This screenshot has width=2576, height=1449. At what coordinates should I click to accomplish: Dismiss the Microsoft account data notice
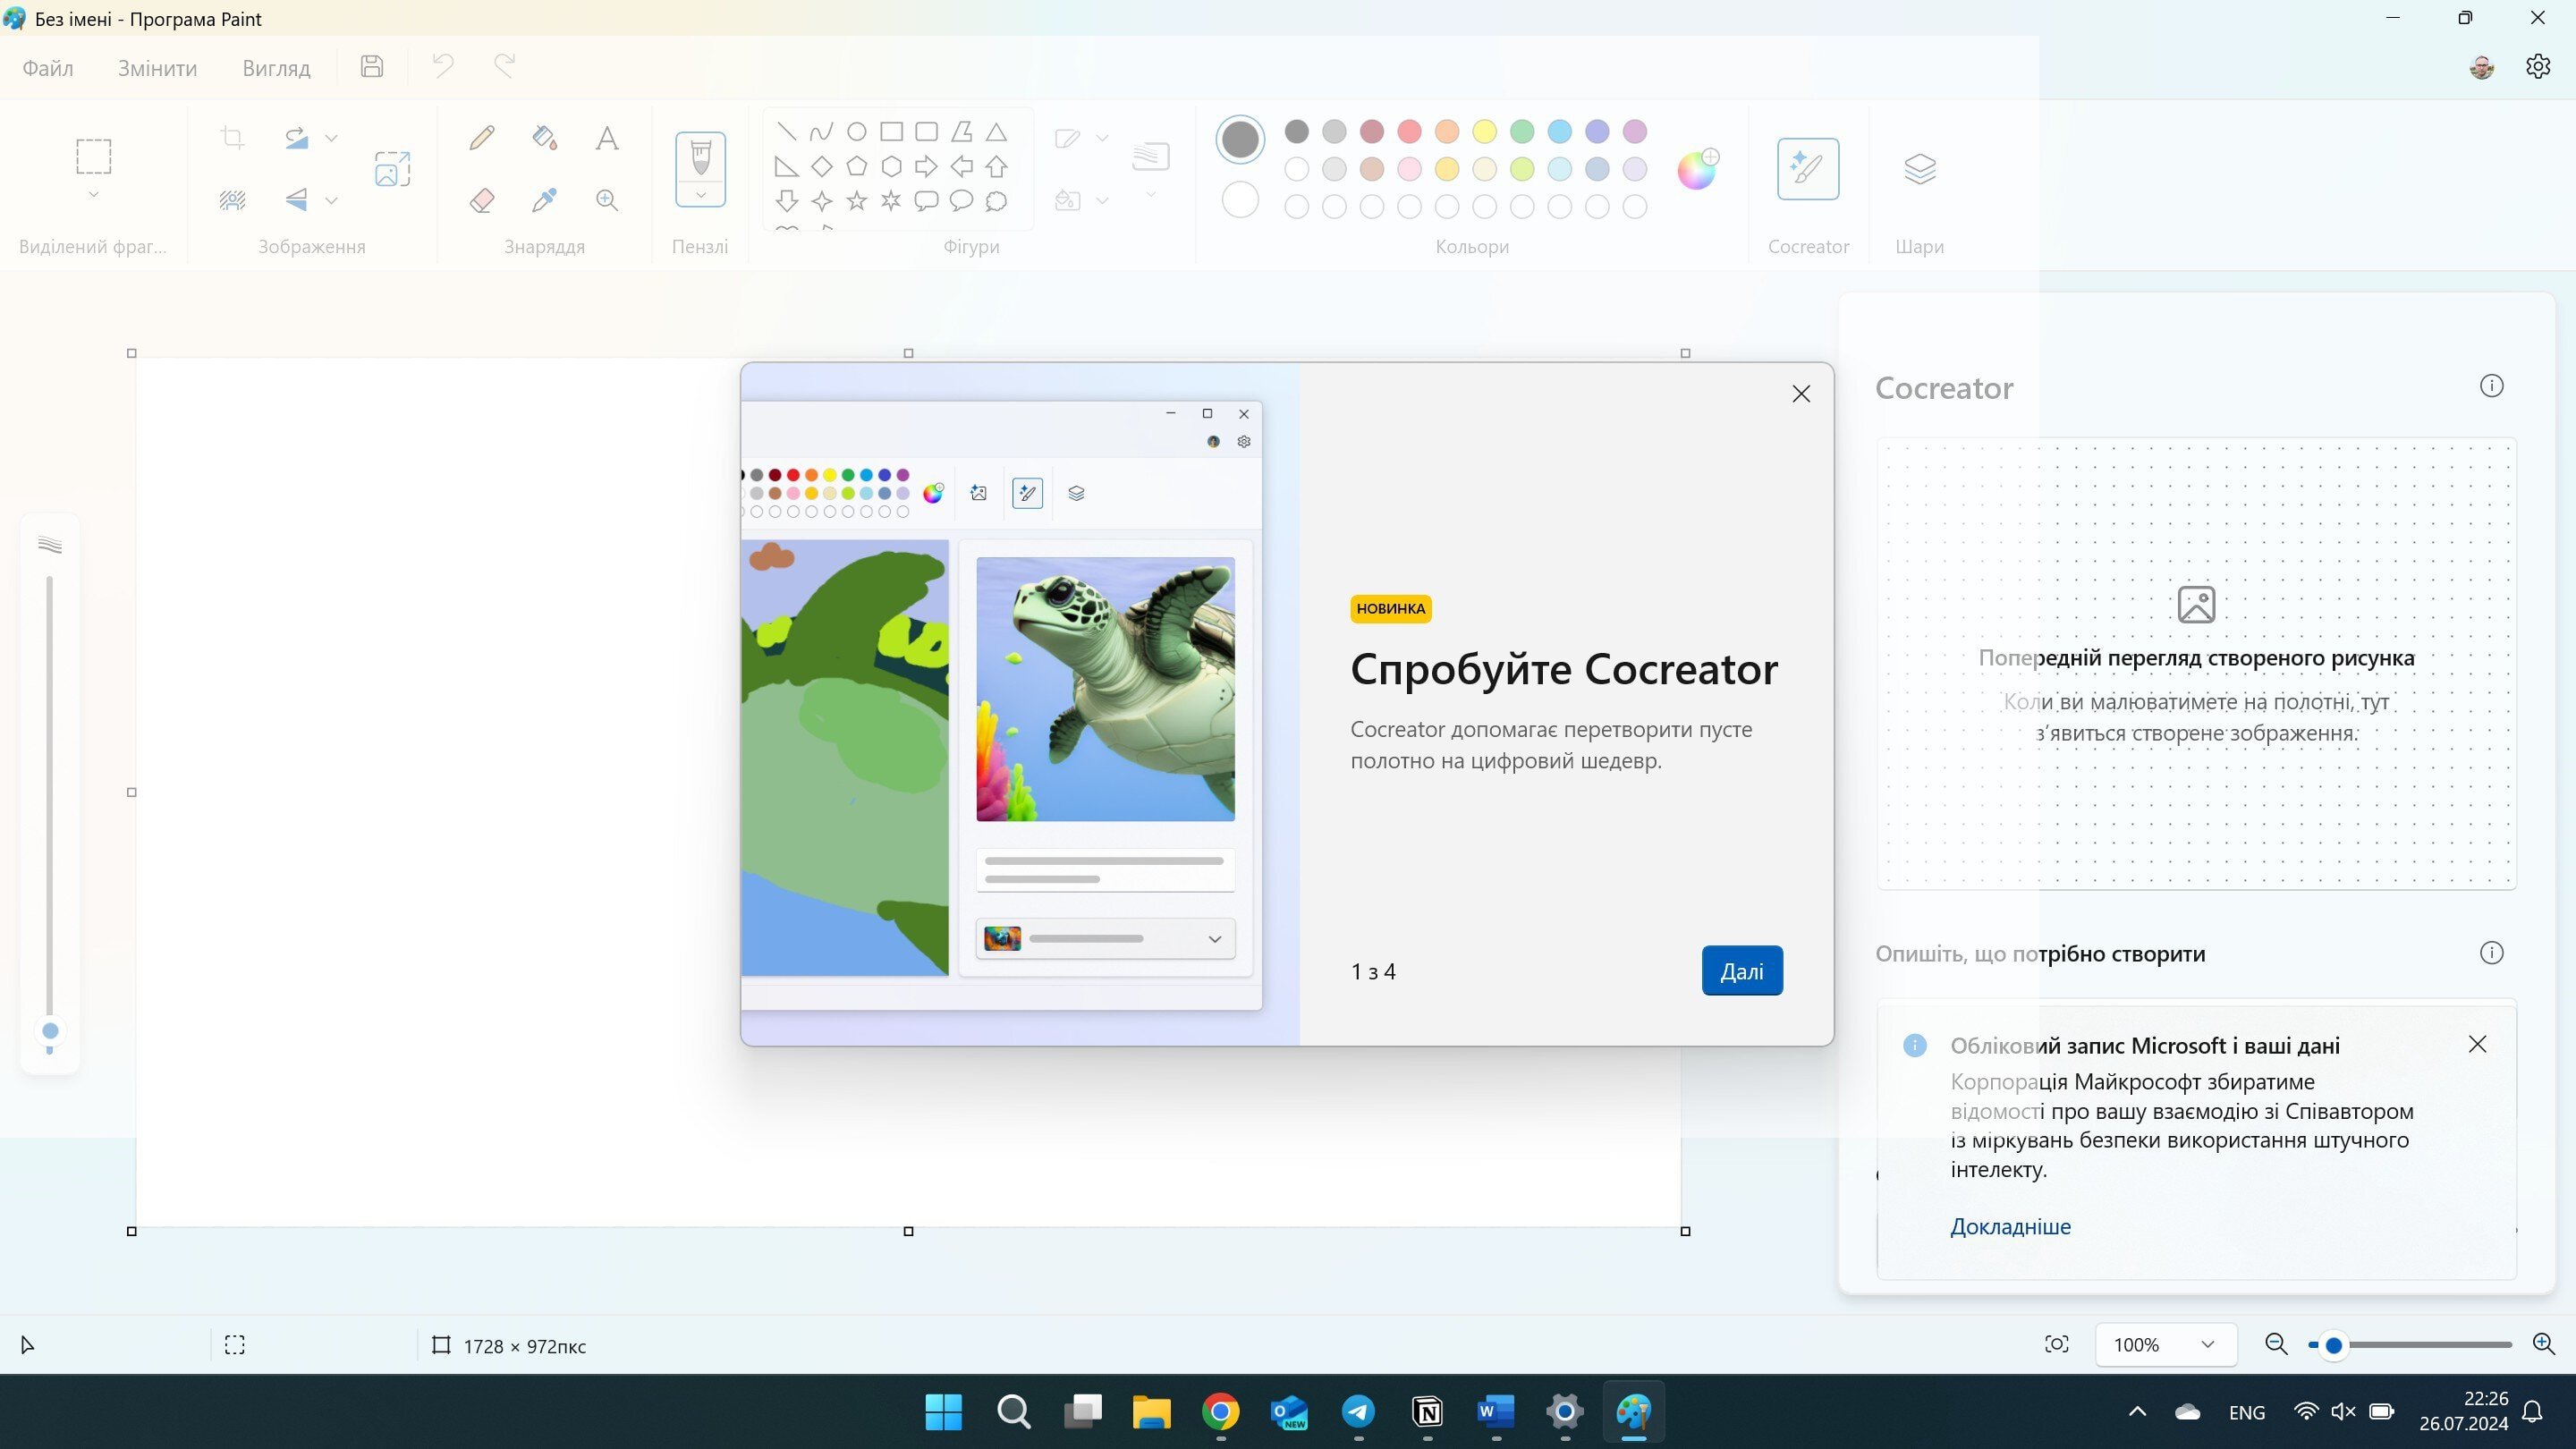click(2477, 1044)
